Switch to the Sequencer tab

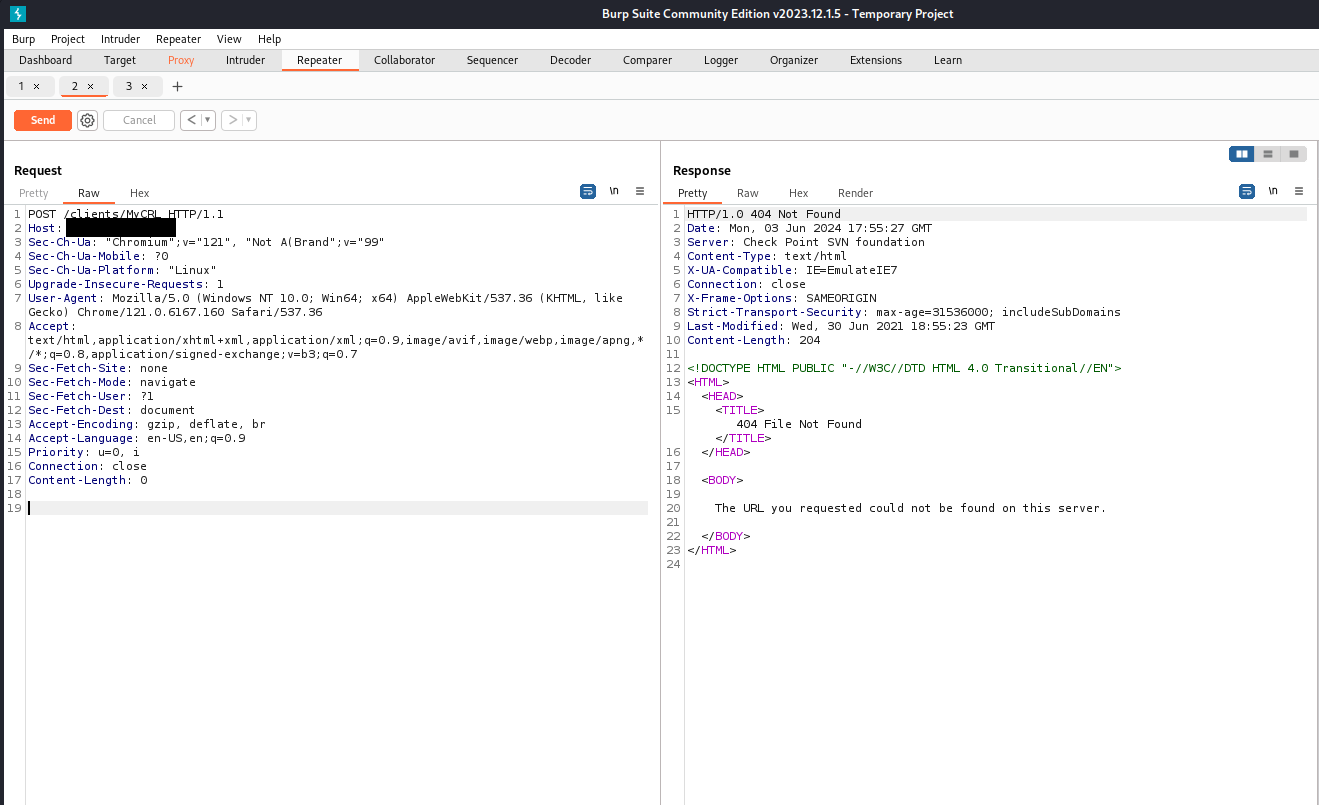click(x=492, y=60)
